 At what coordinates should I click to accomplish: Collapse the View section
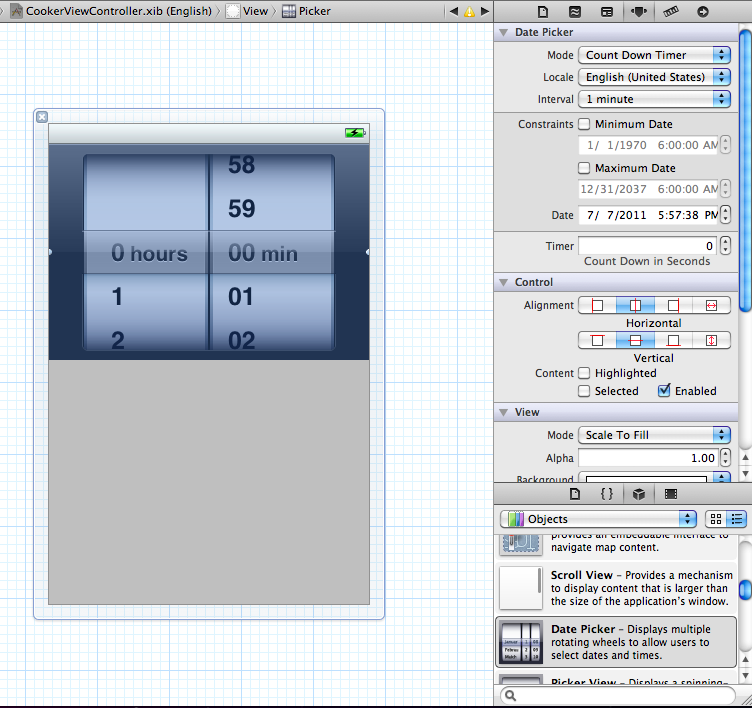[x=503, y=413]
